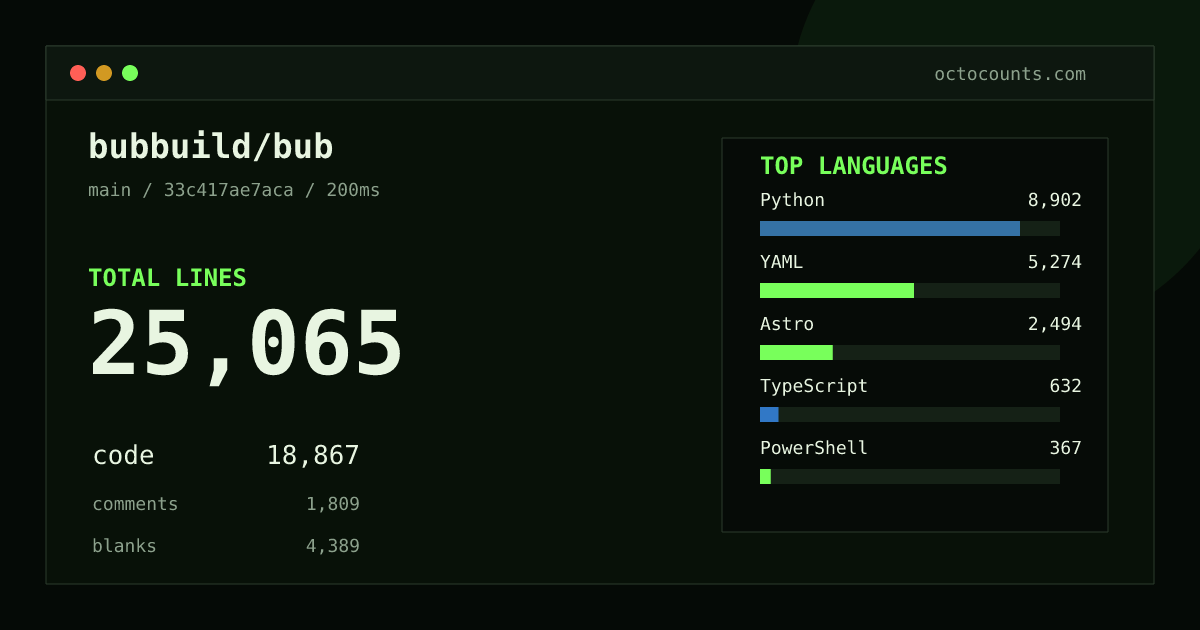Click the YAML language label
Image resolution: width=1200 pixels, height=630 pixels.
[781, 262]
